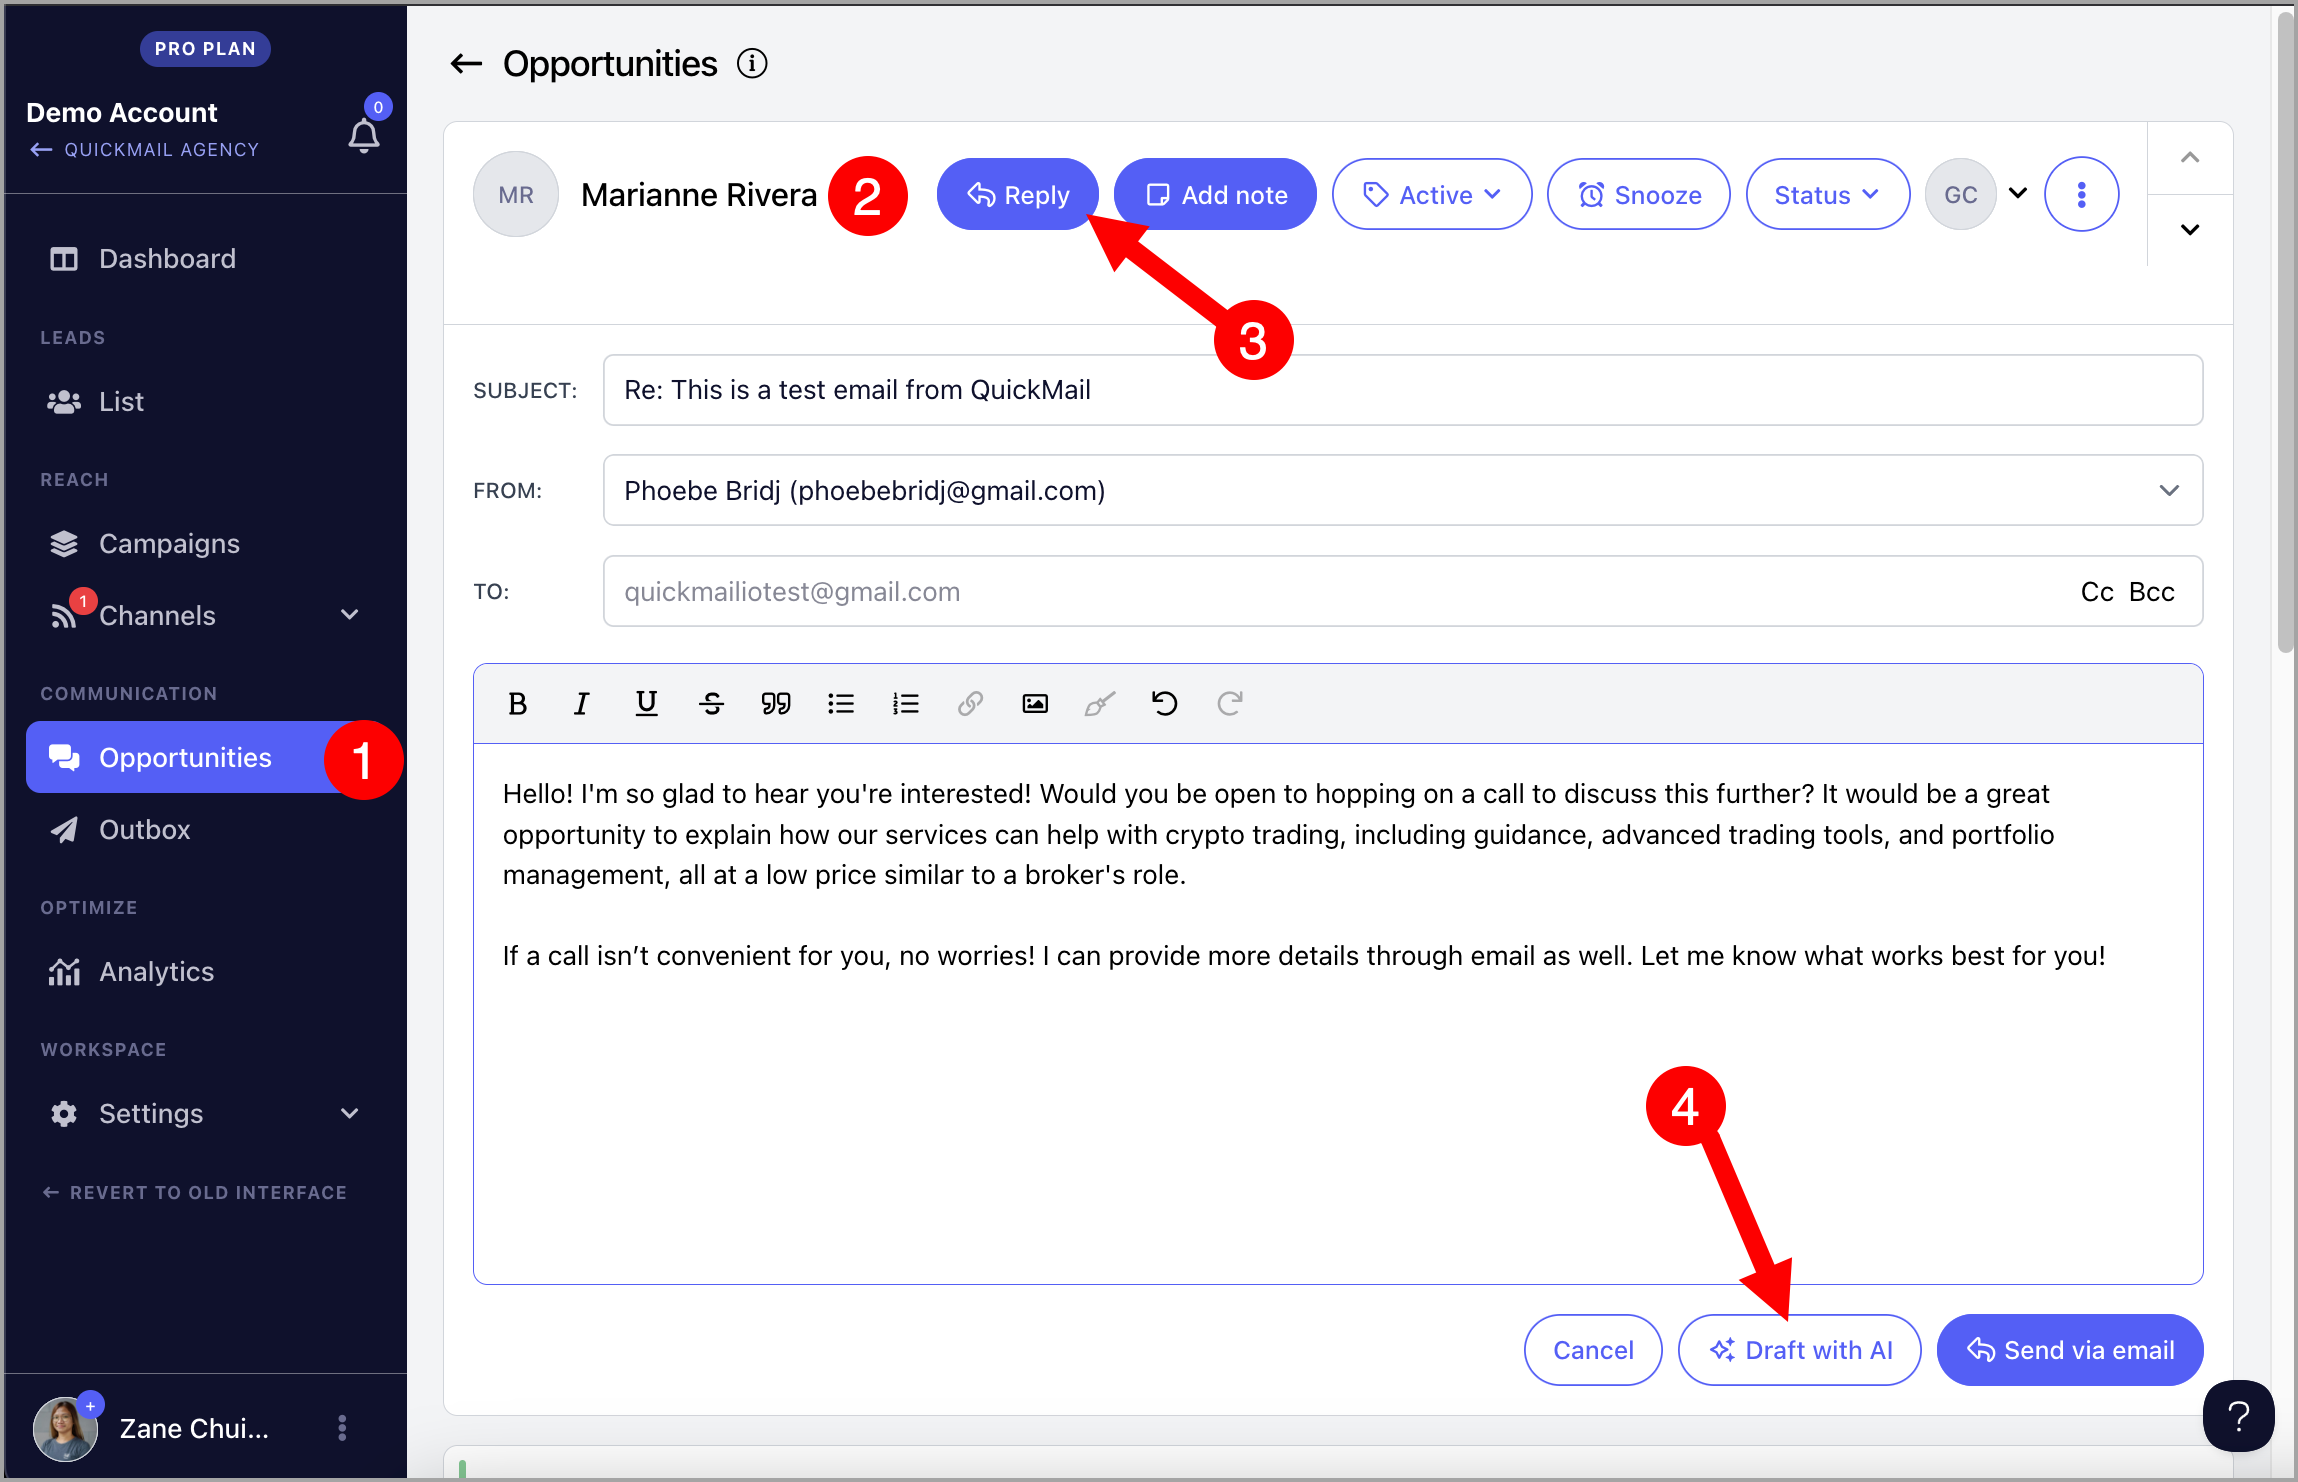Go to previous opportunity with up chevron
This screenshot has height=1482, width=2298.
coord(2190,158)
